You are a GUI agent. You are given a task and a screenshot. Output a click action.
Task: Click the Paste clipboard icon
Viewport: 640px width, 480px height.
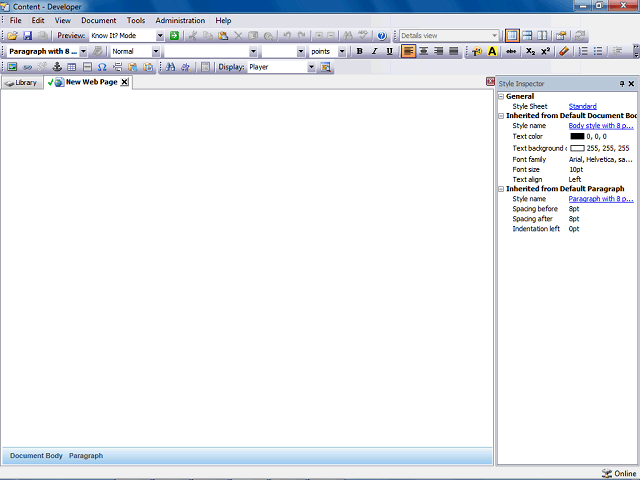(223, 36)
